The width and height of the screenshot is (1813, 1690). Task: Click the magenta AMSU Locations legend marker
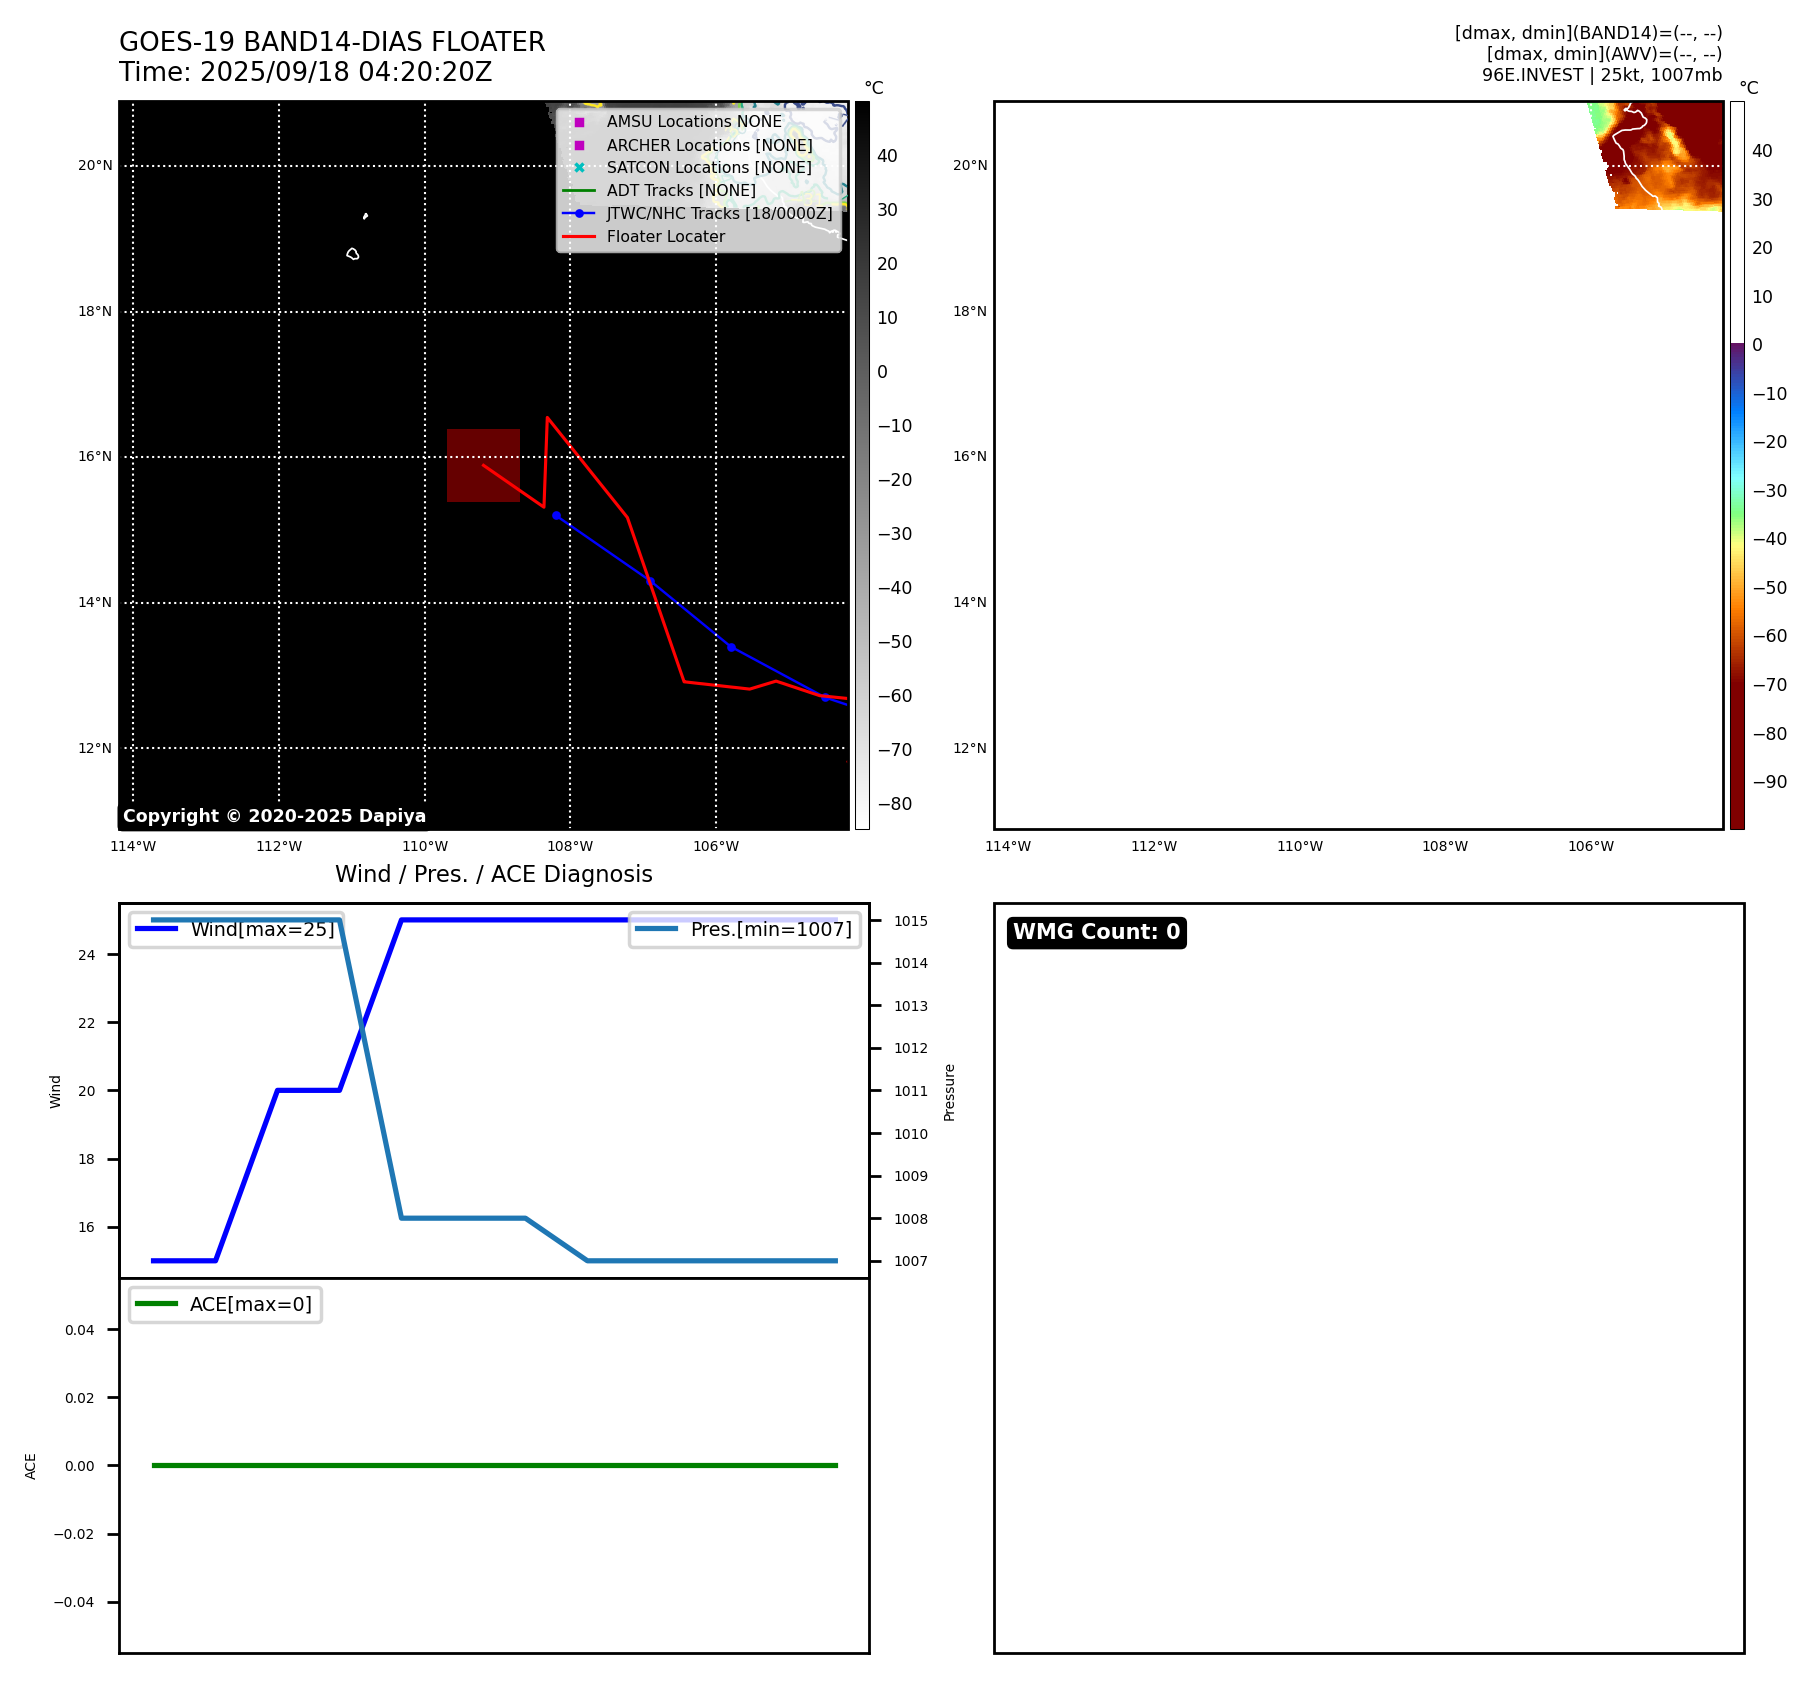point(579,122)
